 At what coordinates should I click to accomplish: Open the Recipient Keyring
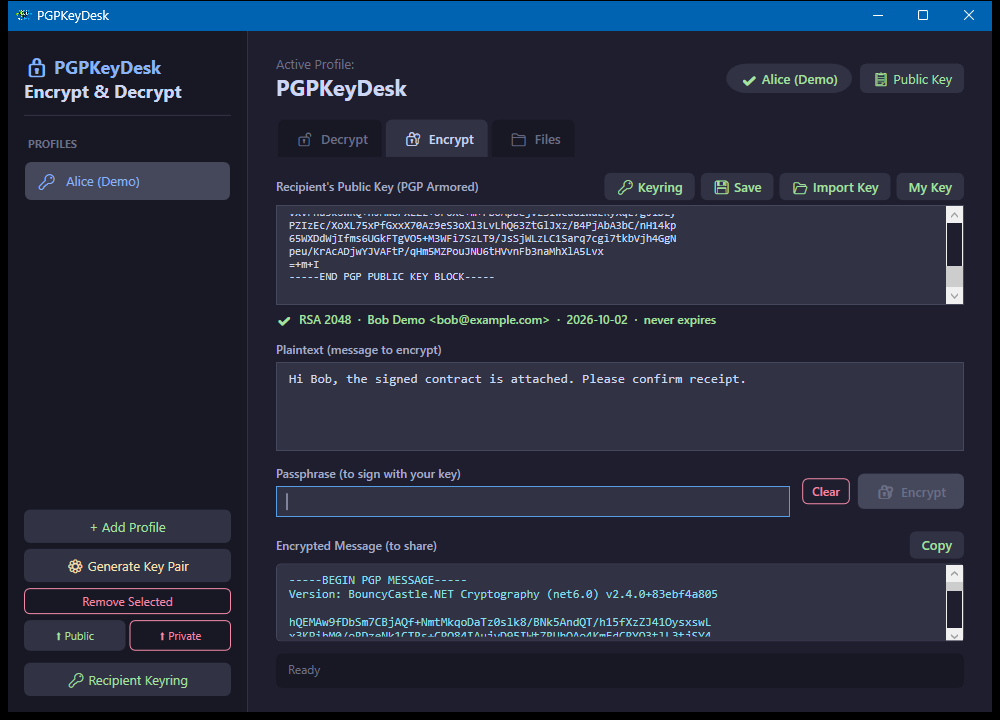pos(128,680)
